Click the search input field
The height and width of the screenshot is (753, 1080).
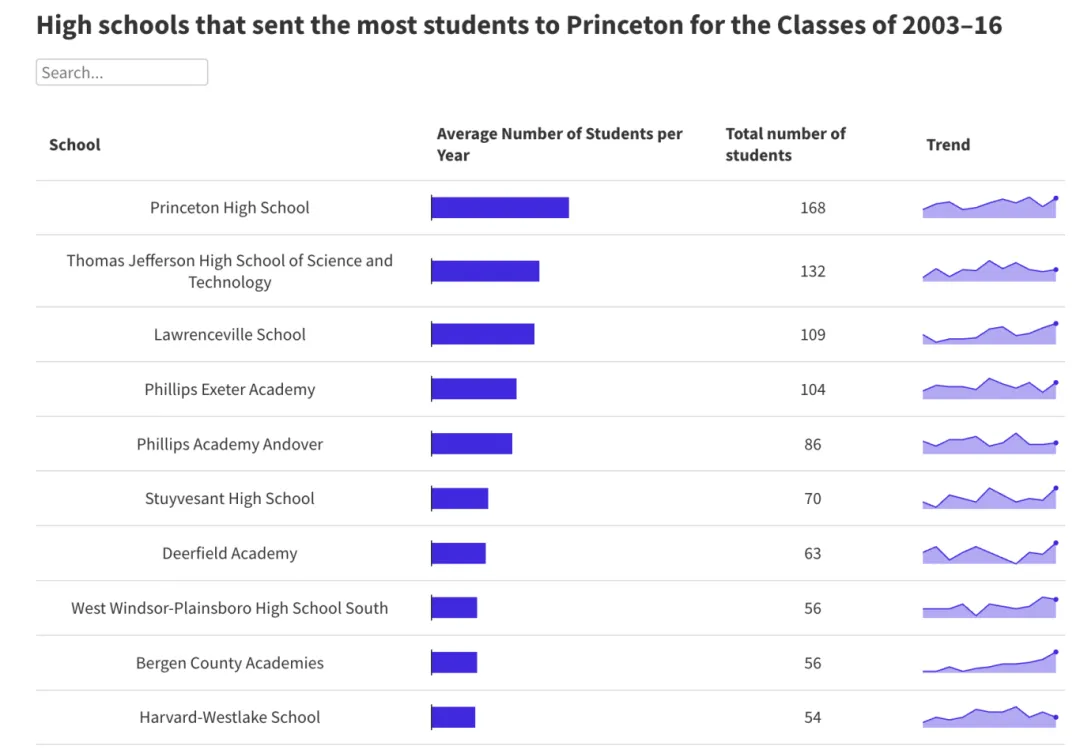(x=121, y=71)
